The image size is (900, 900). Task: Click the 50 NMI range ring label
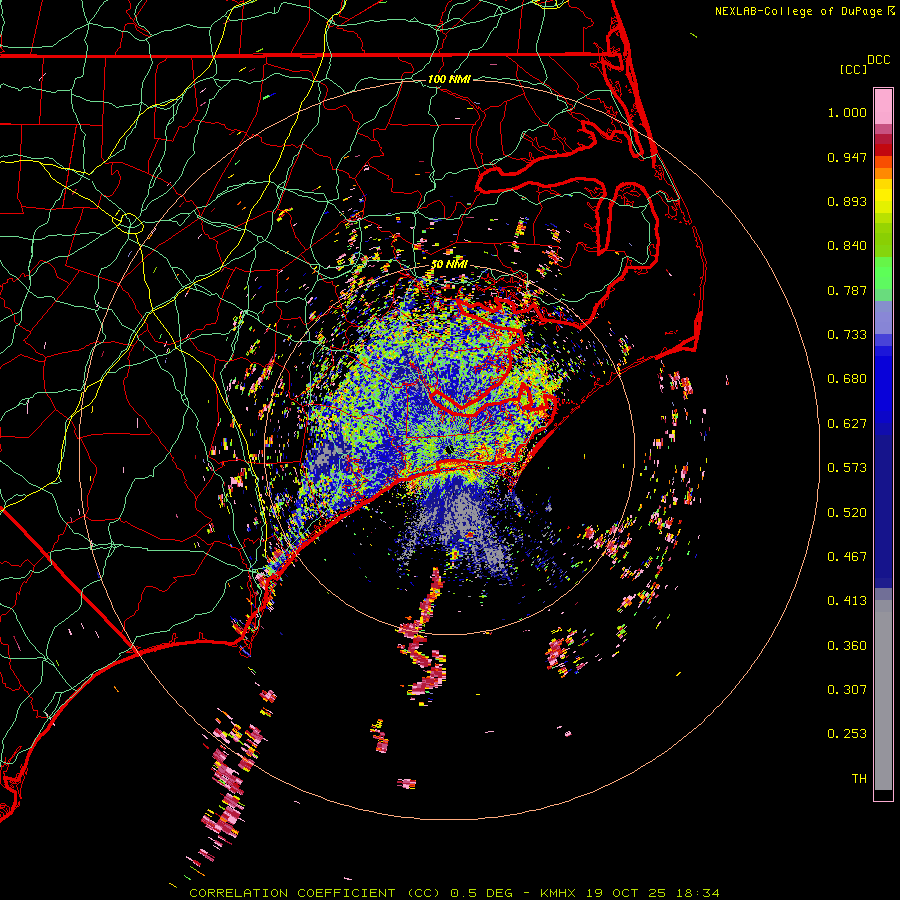[449, 264]
